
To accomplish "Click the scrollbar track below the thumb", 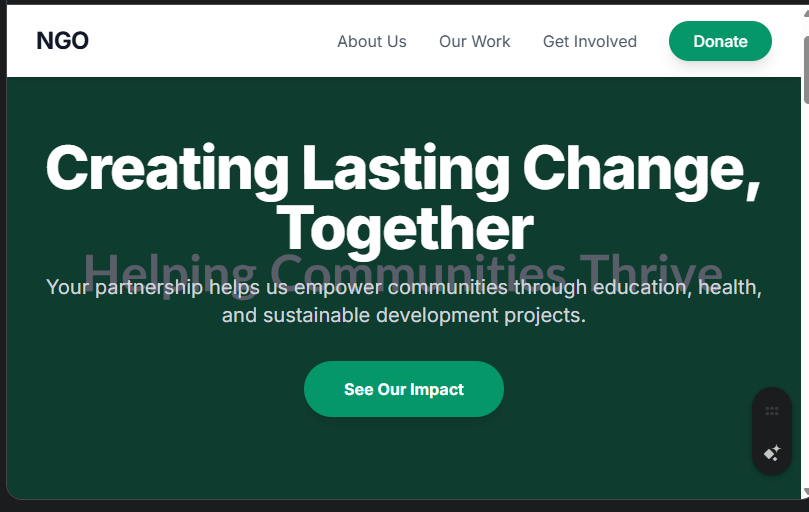I will [x=805, y=300].
